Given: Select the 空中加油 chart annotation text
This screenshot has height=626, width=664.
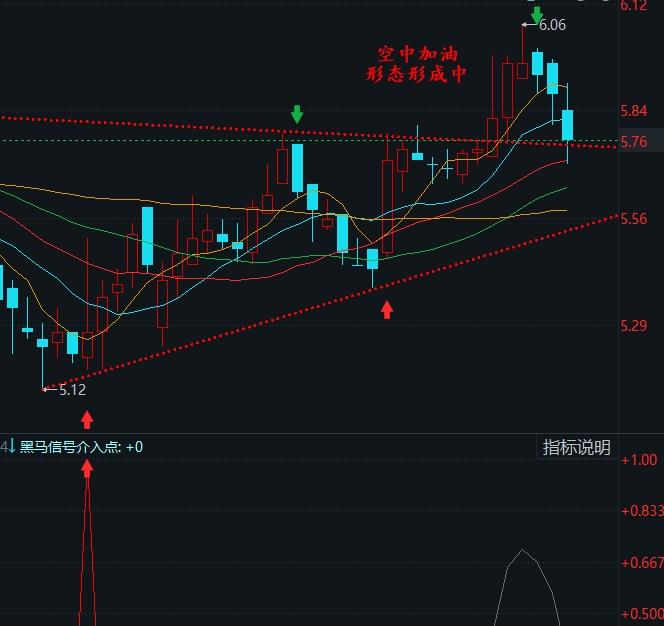Looking at the screenshot, I should pos(418,54).
